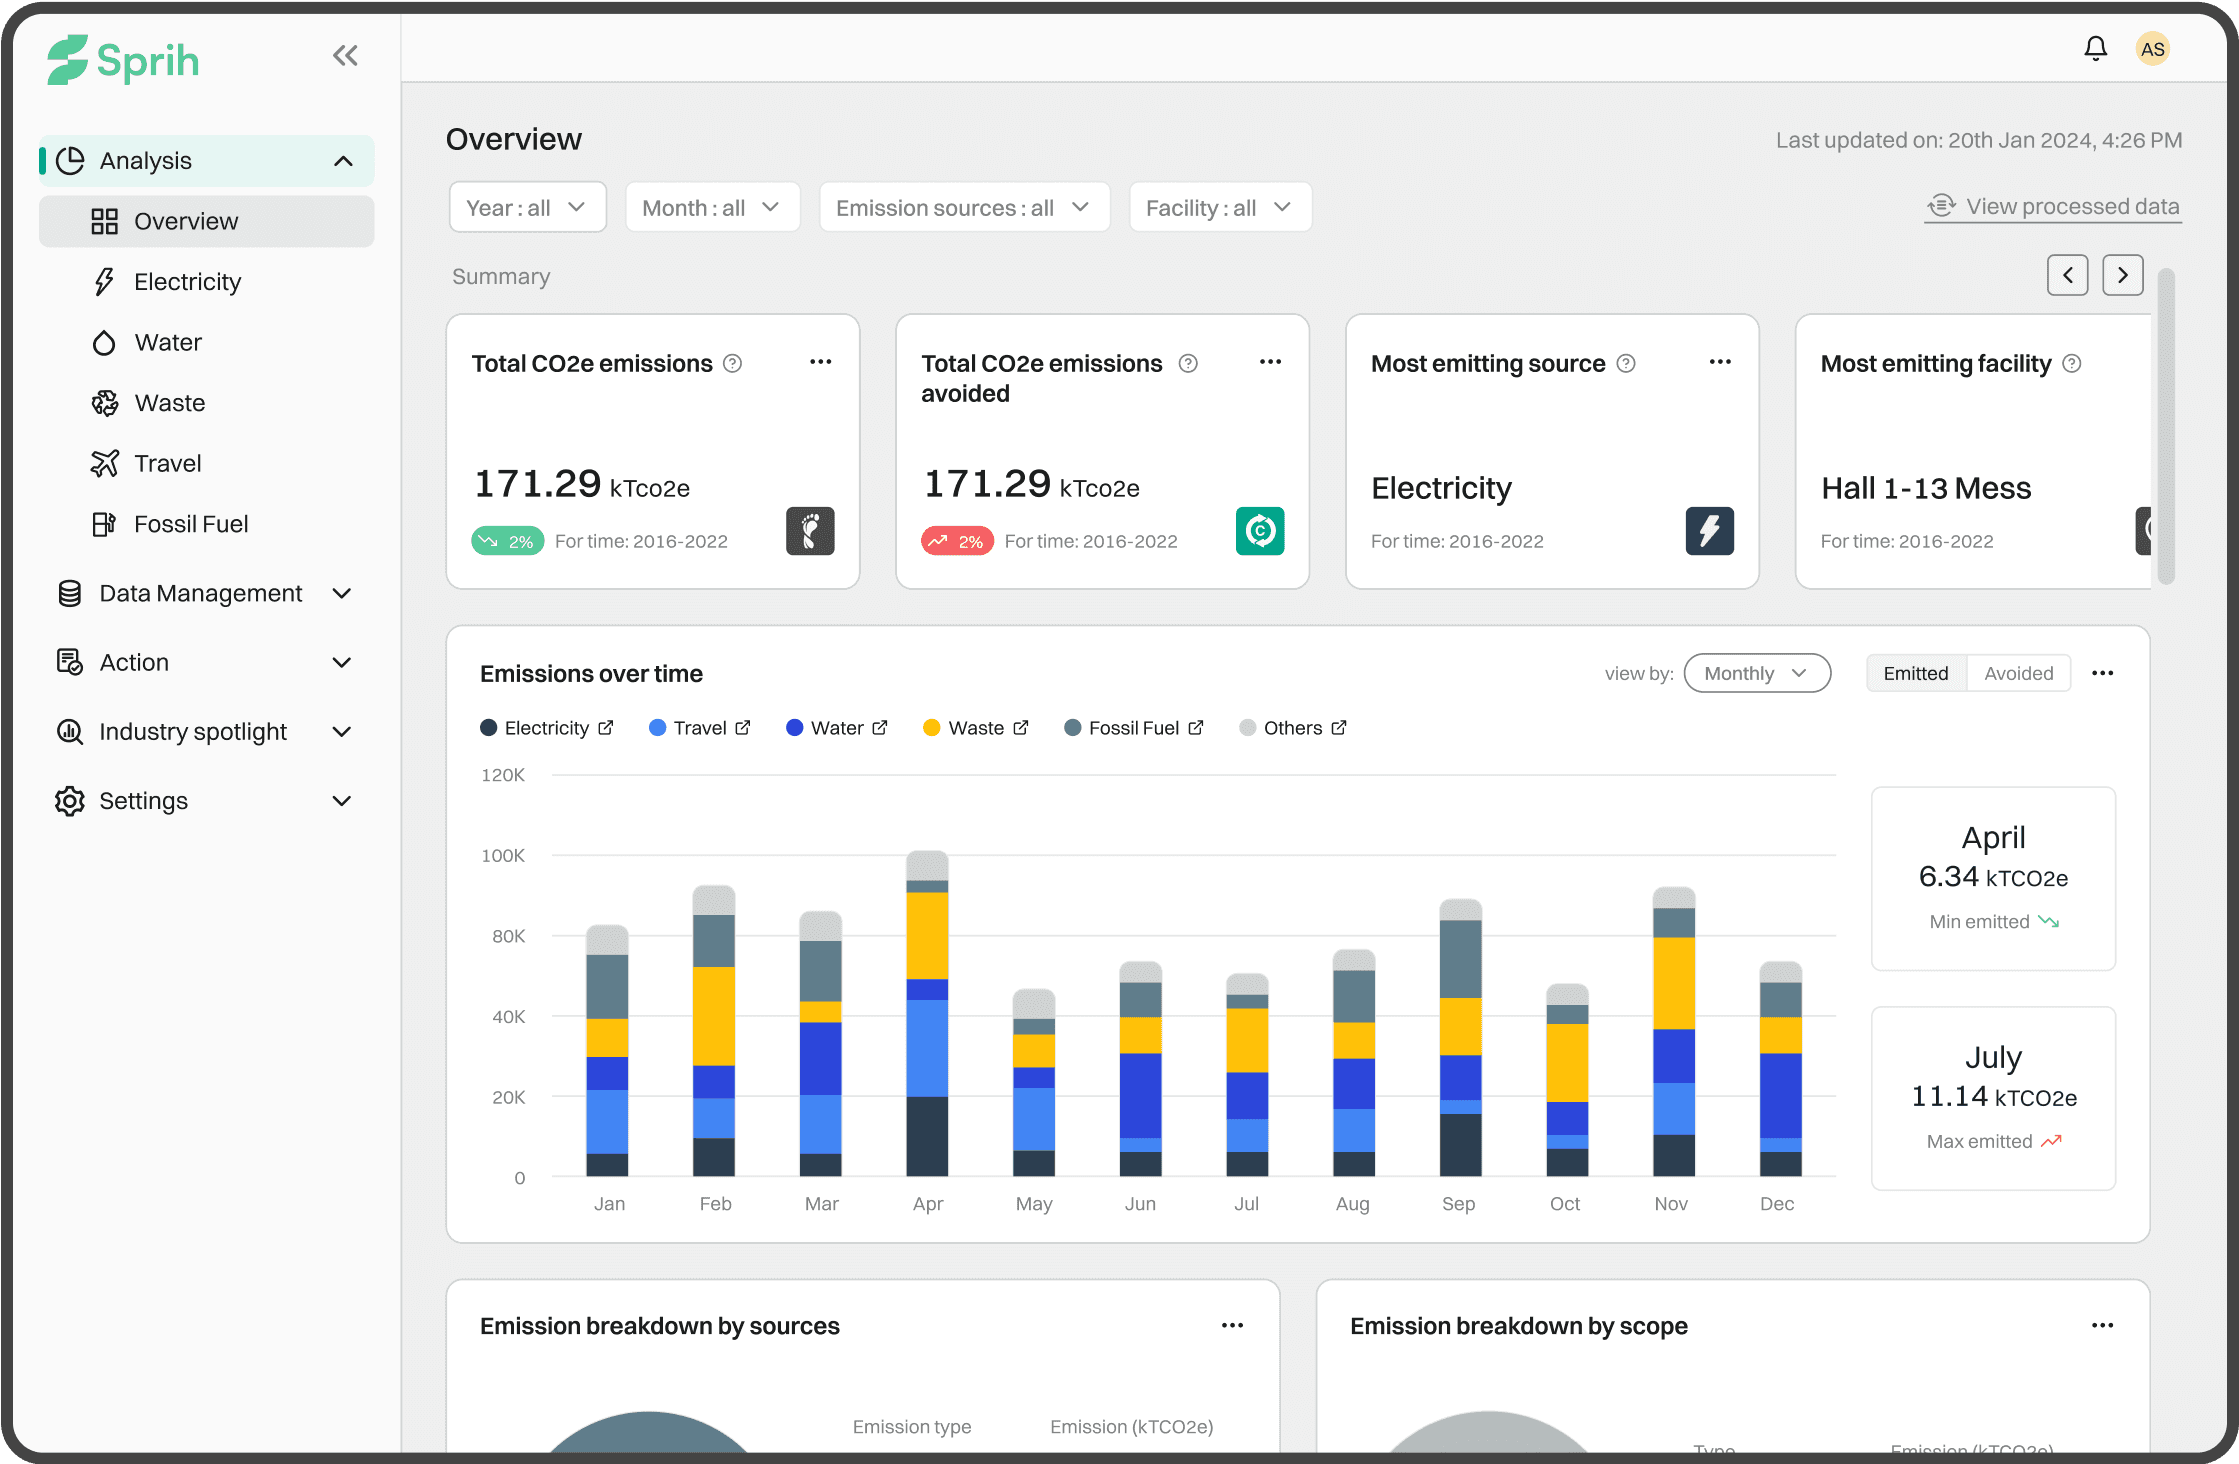Screen dimensions: 2239x1464
Task: Open external link icon next to Fossil Fuel legend
Action: pos(1196,728)
